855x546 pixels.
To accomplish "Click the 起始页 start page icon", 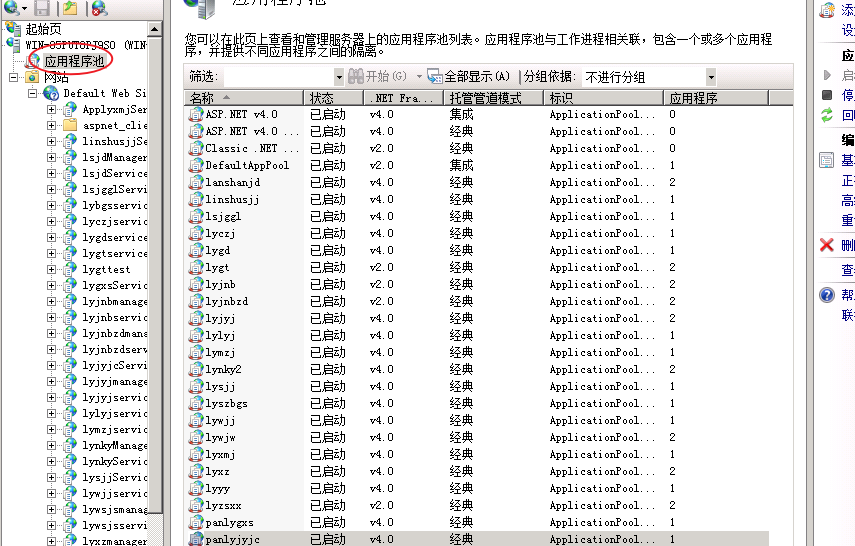I will pyautogui.click(x=13, y=29).
